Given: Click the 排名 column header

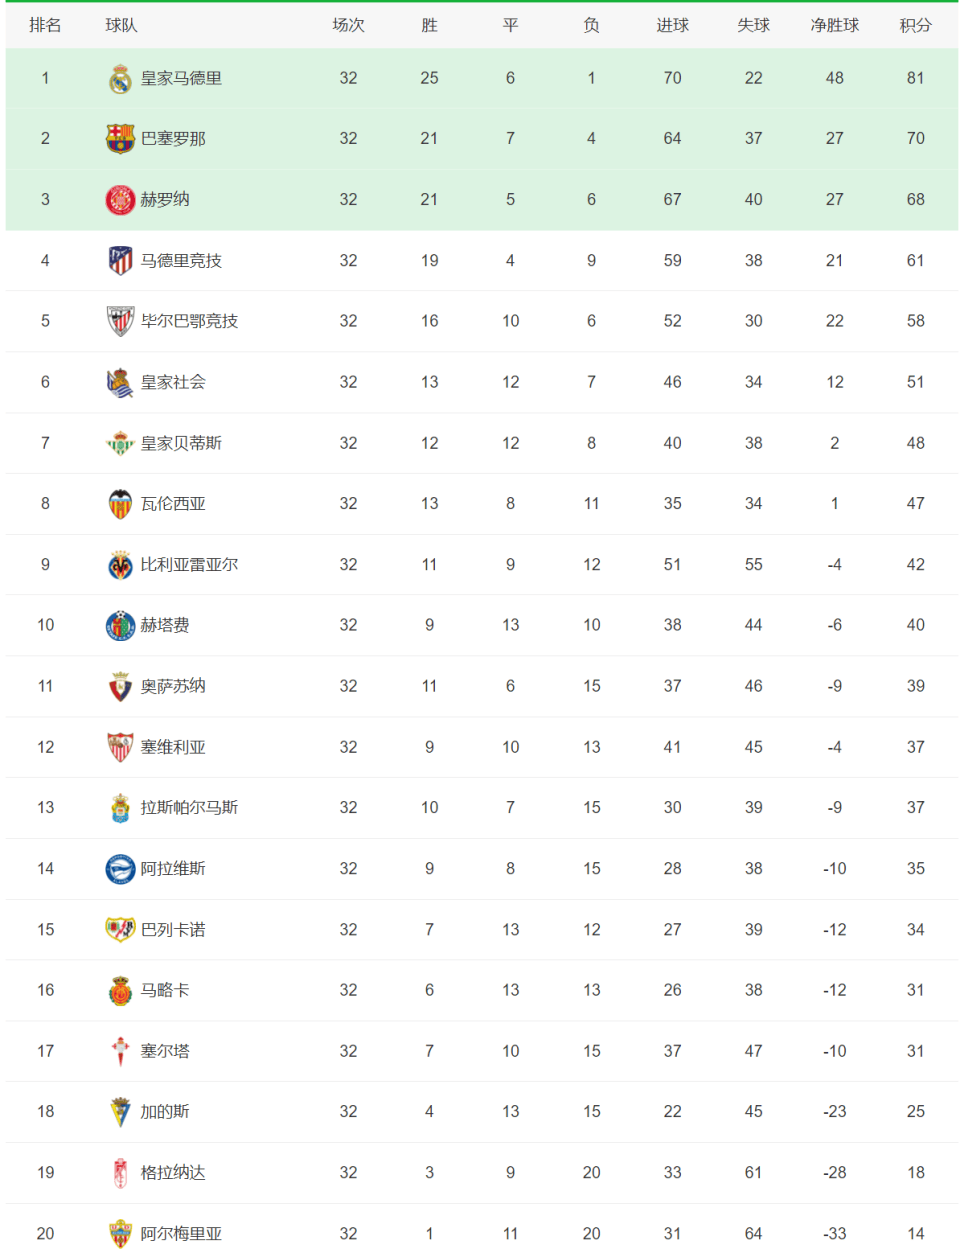Looking at the screenshot, I should pyautogui.click(x=45, y=25).
